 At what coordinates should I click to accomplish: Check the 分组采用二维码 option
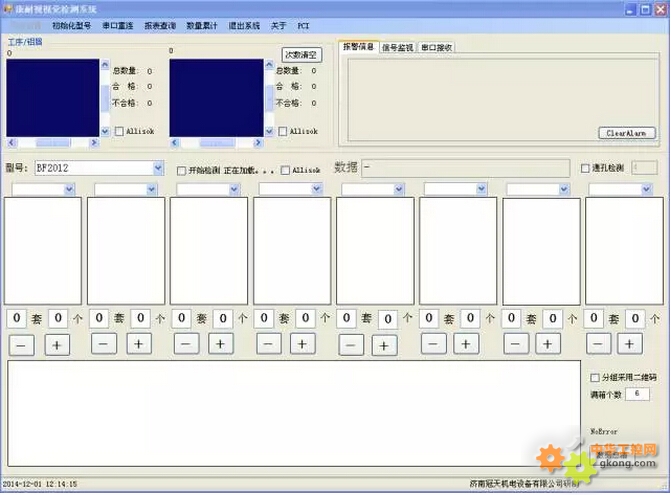click(595, 377)
